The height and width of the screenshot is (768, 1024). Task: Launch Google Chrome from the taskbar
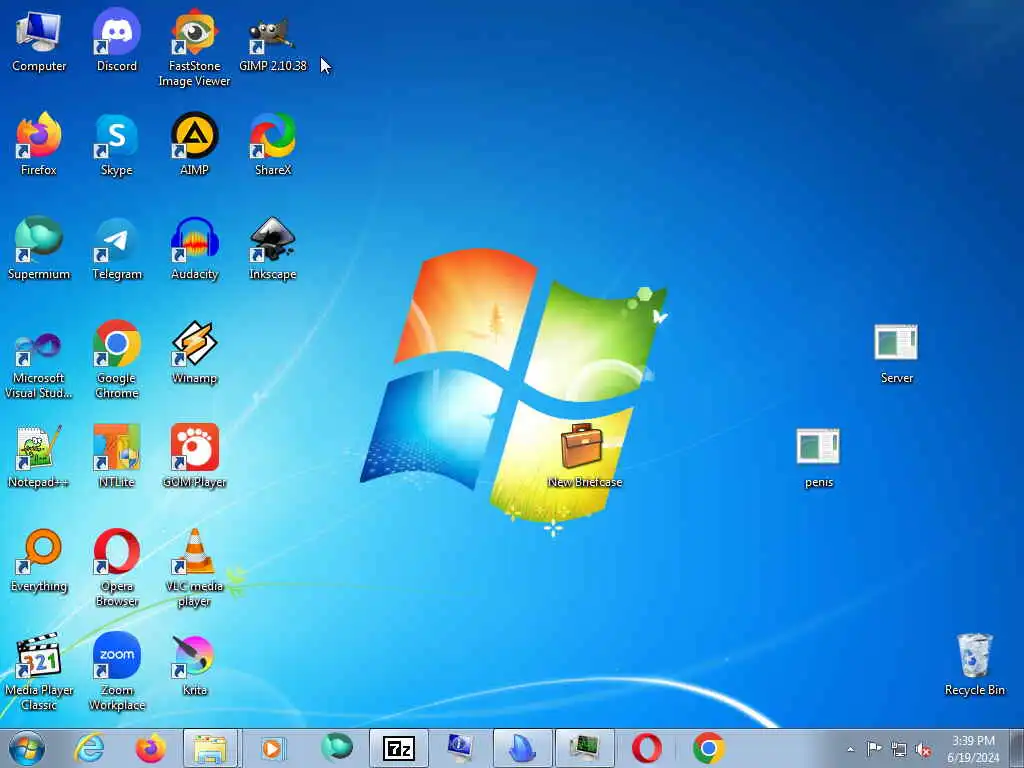pyautogui.click(x=708, y=748)
